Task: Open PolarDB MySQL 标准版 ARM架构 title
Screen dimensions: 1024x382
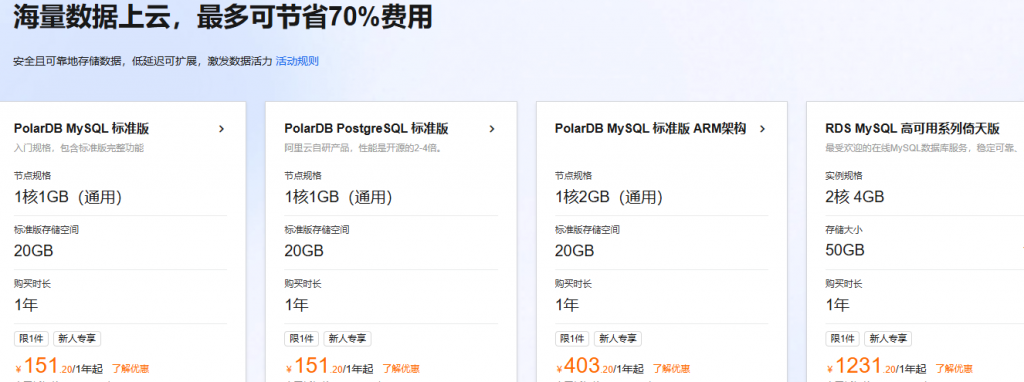Action: tap(650, 128)
